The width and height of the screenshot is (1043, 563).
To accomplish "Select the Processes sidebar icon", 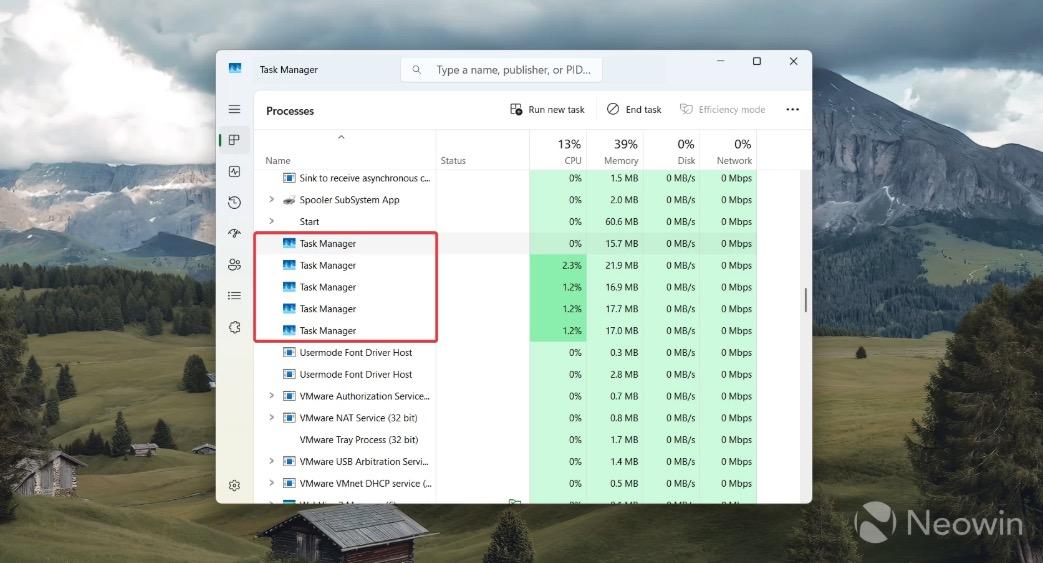I will (x=234, y=140).
